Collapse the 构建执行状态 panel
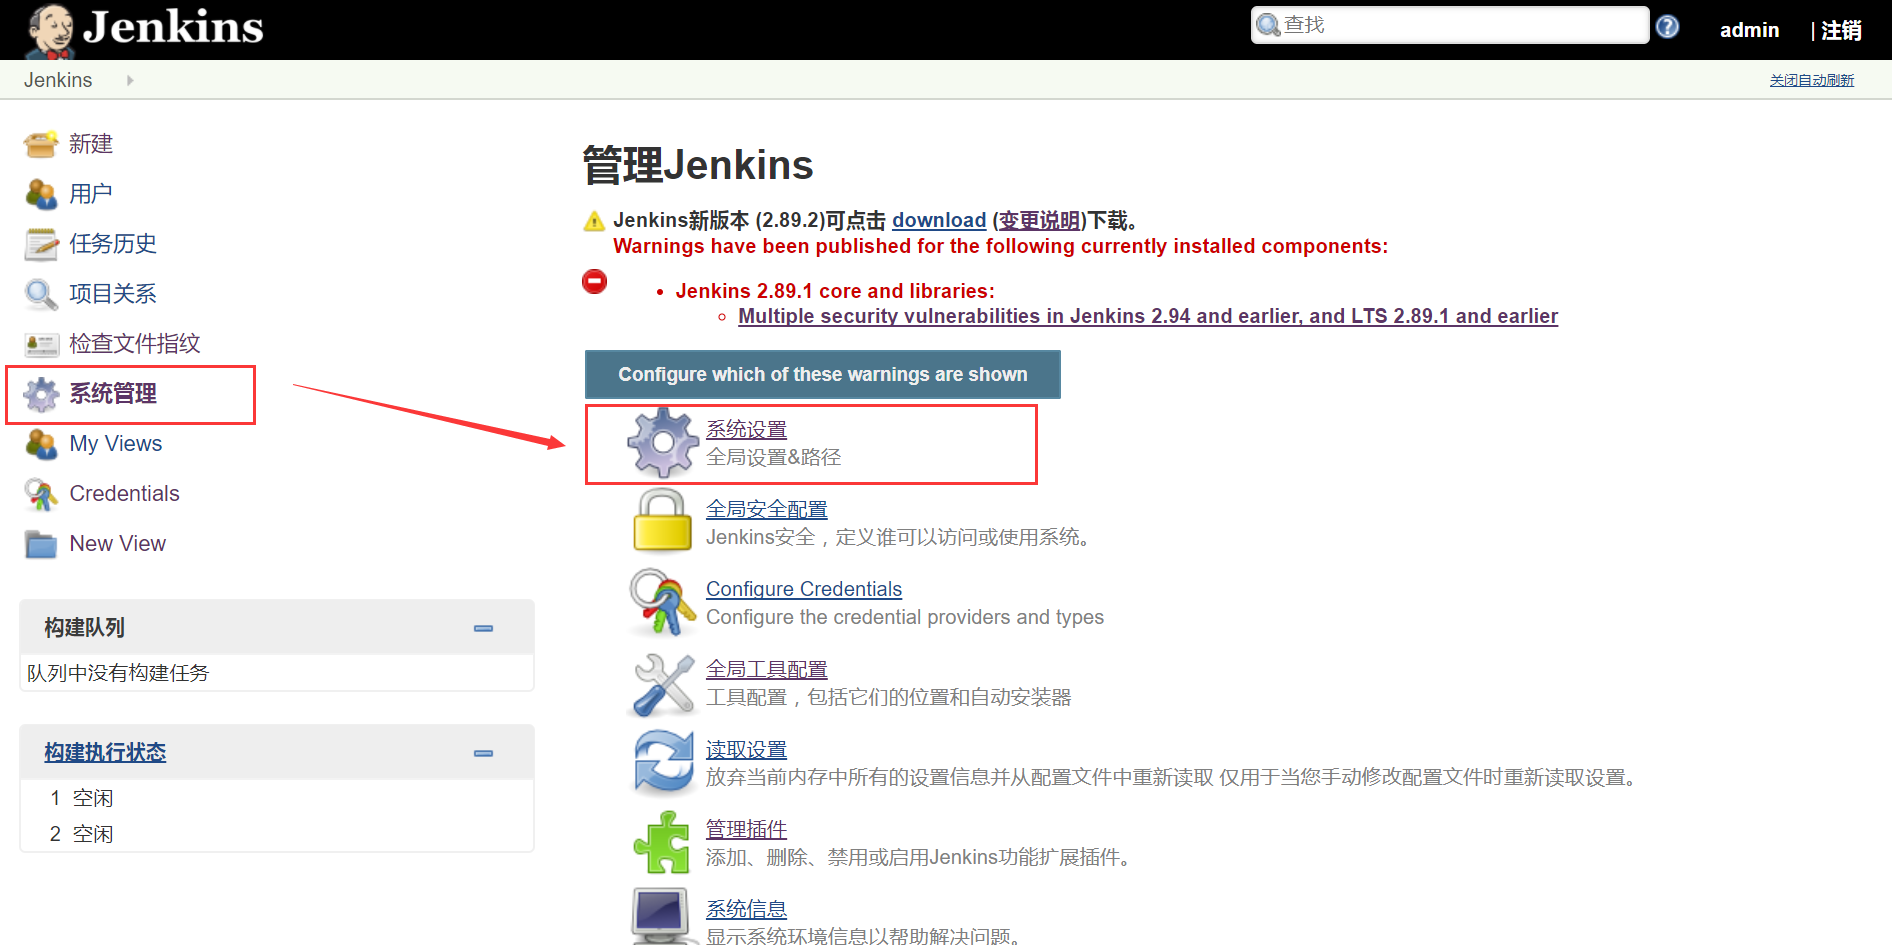Screen dimensions: 1892x945 click(x=483, y=753)
